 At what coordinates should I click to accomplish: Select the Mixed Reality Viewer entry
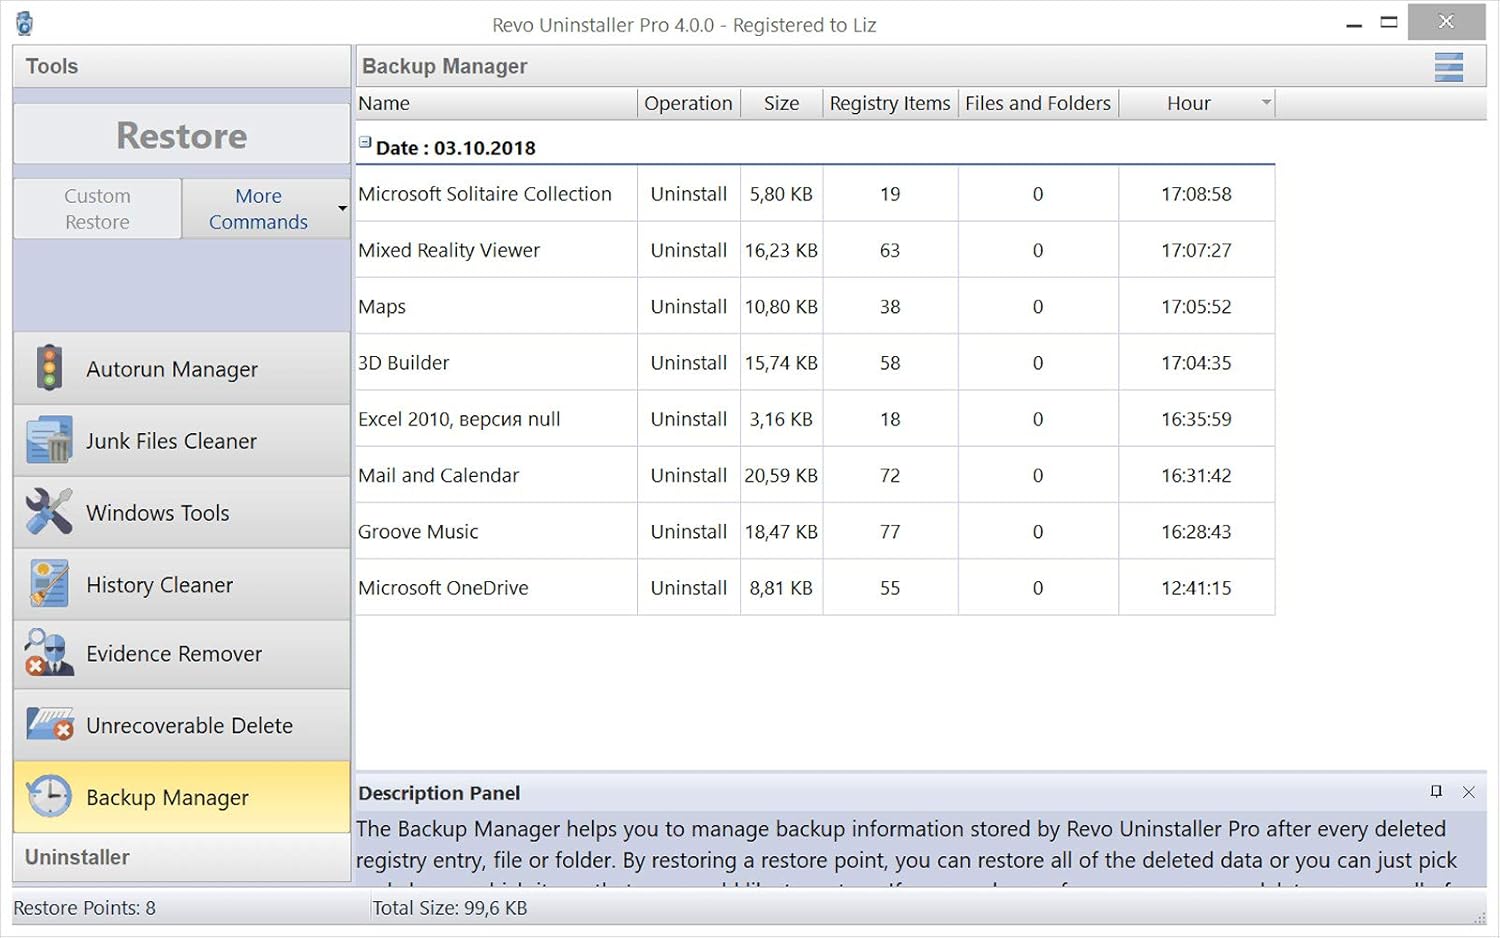pos(815,250)
